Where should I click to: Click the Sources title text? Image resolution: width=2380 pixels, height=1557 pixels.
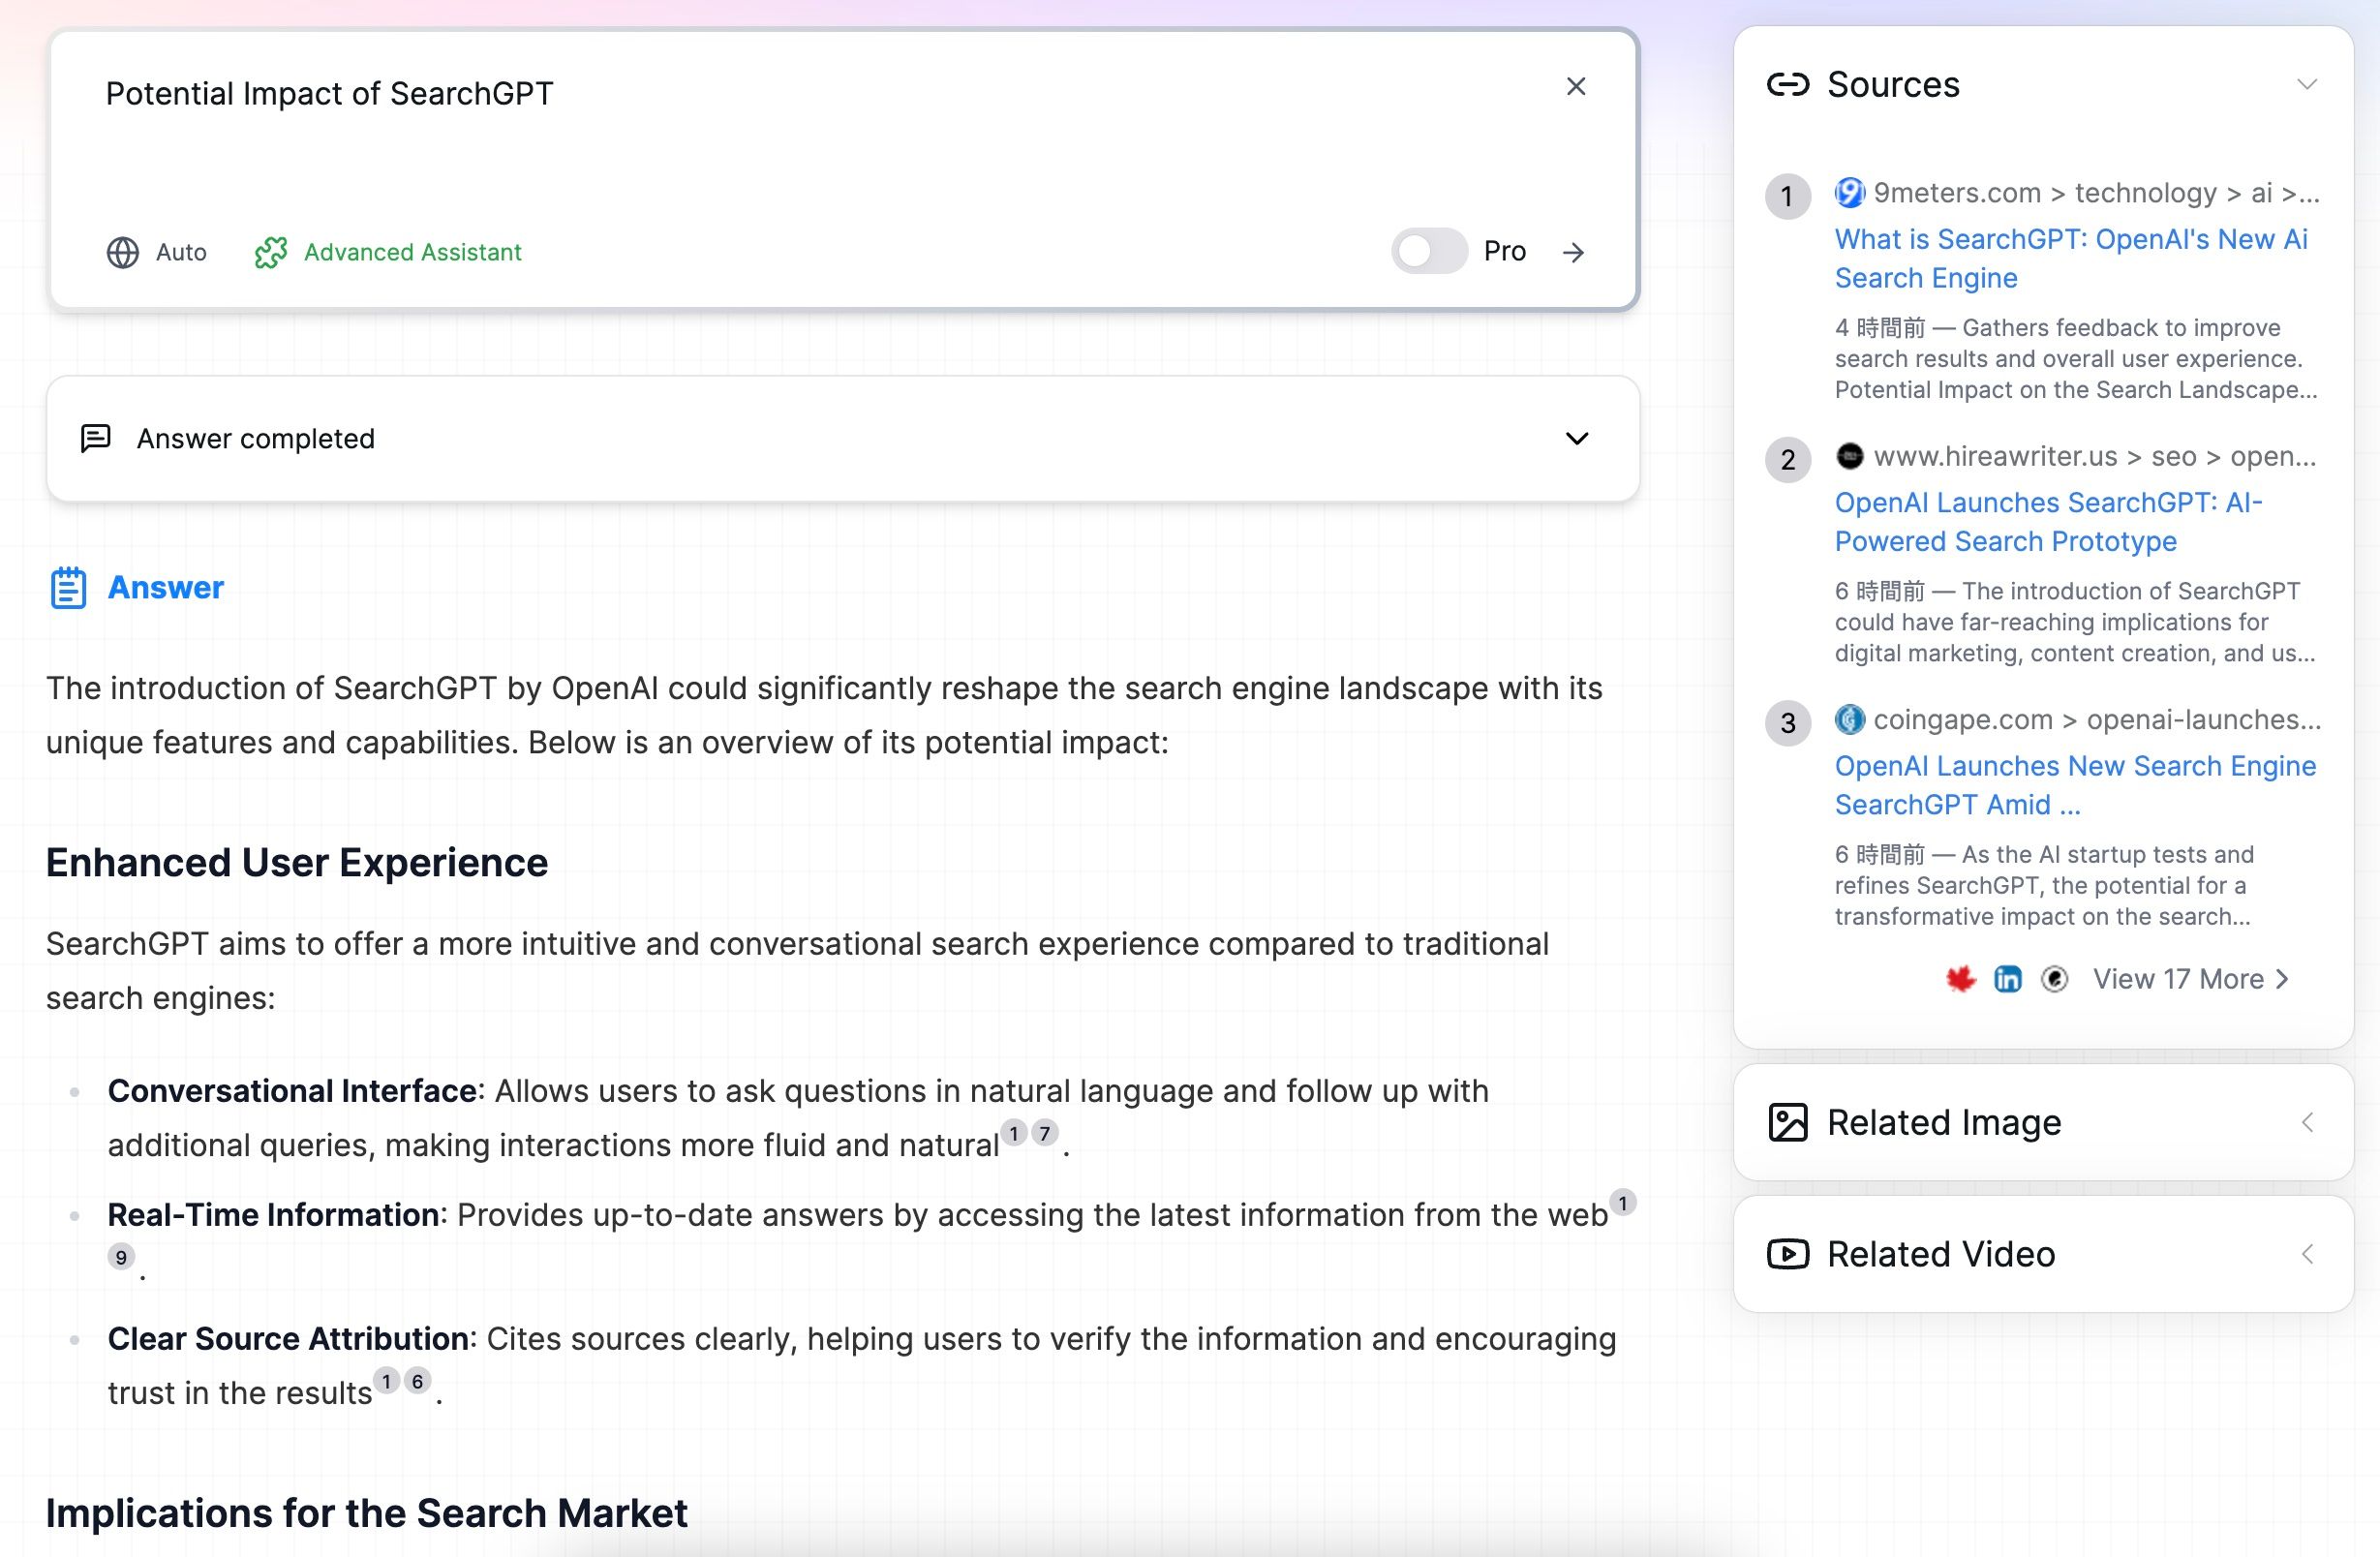click(x=1893, y=85)
